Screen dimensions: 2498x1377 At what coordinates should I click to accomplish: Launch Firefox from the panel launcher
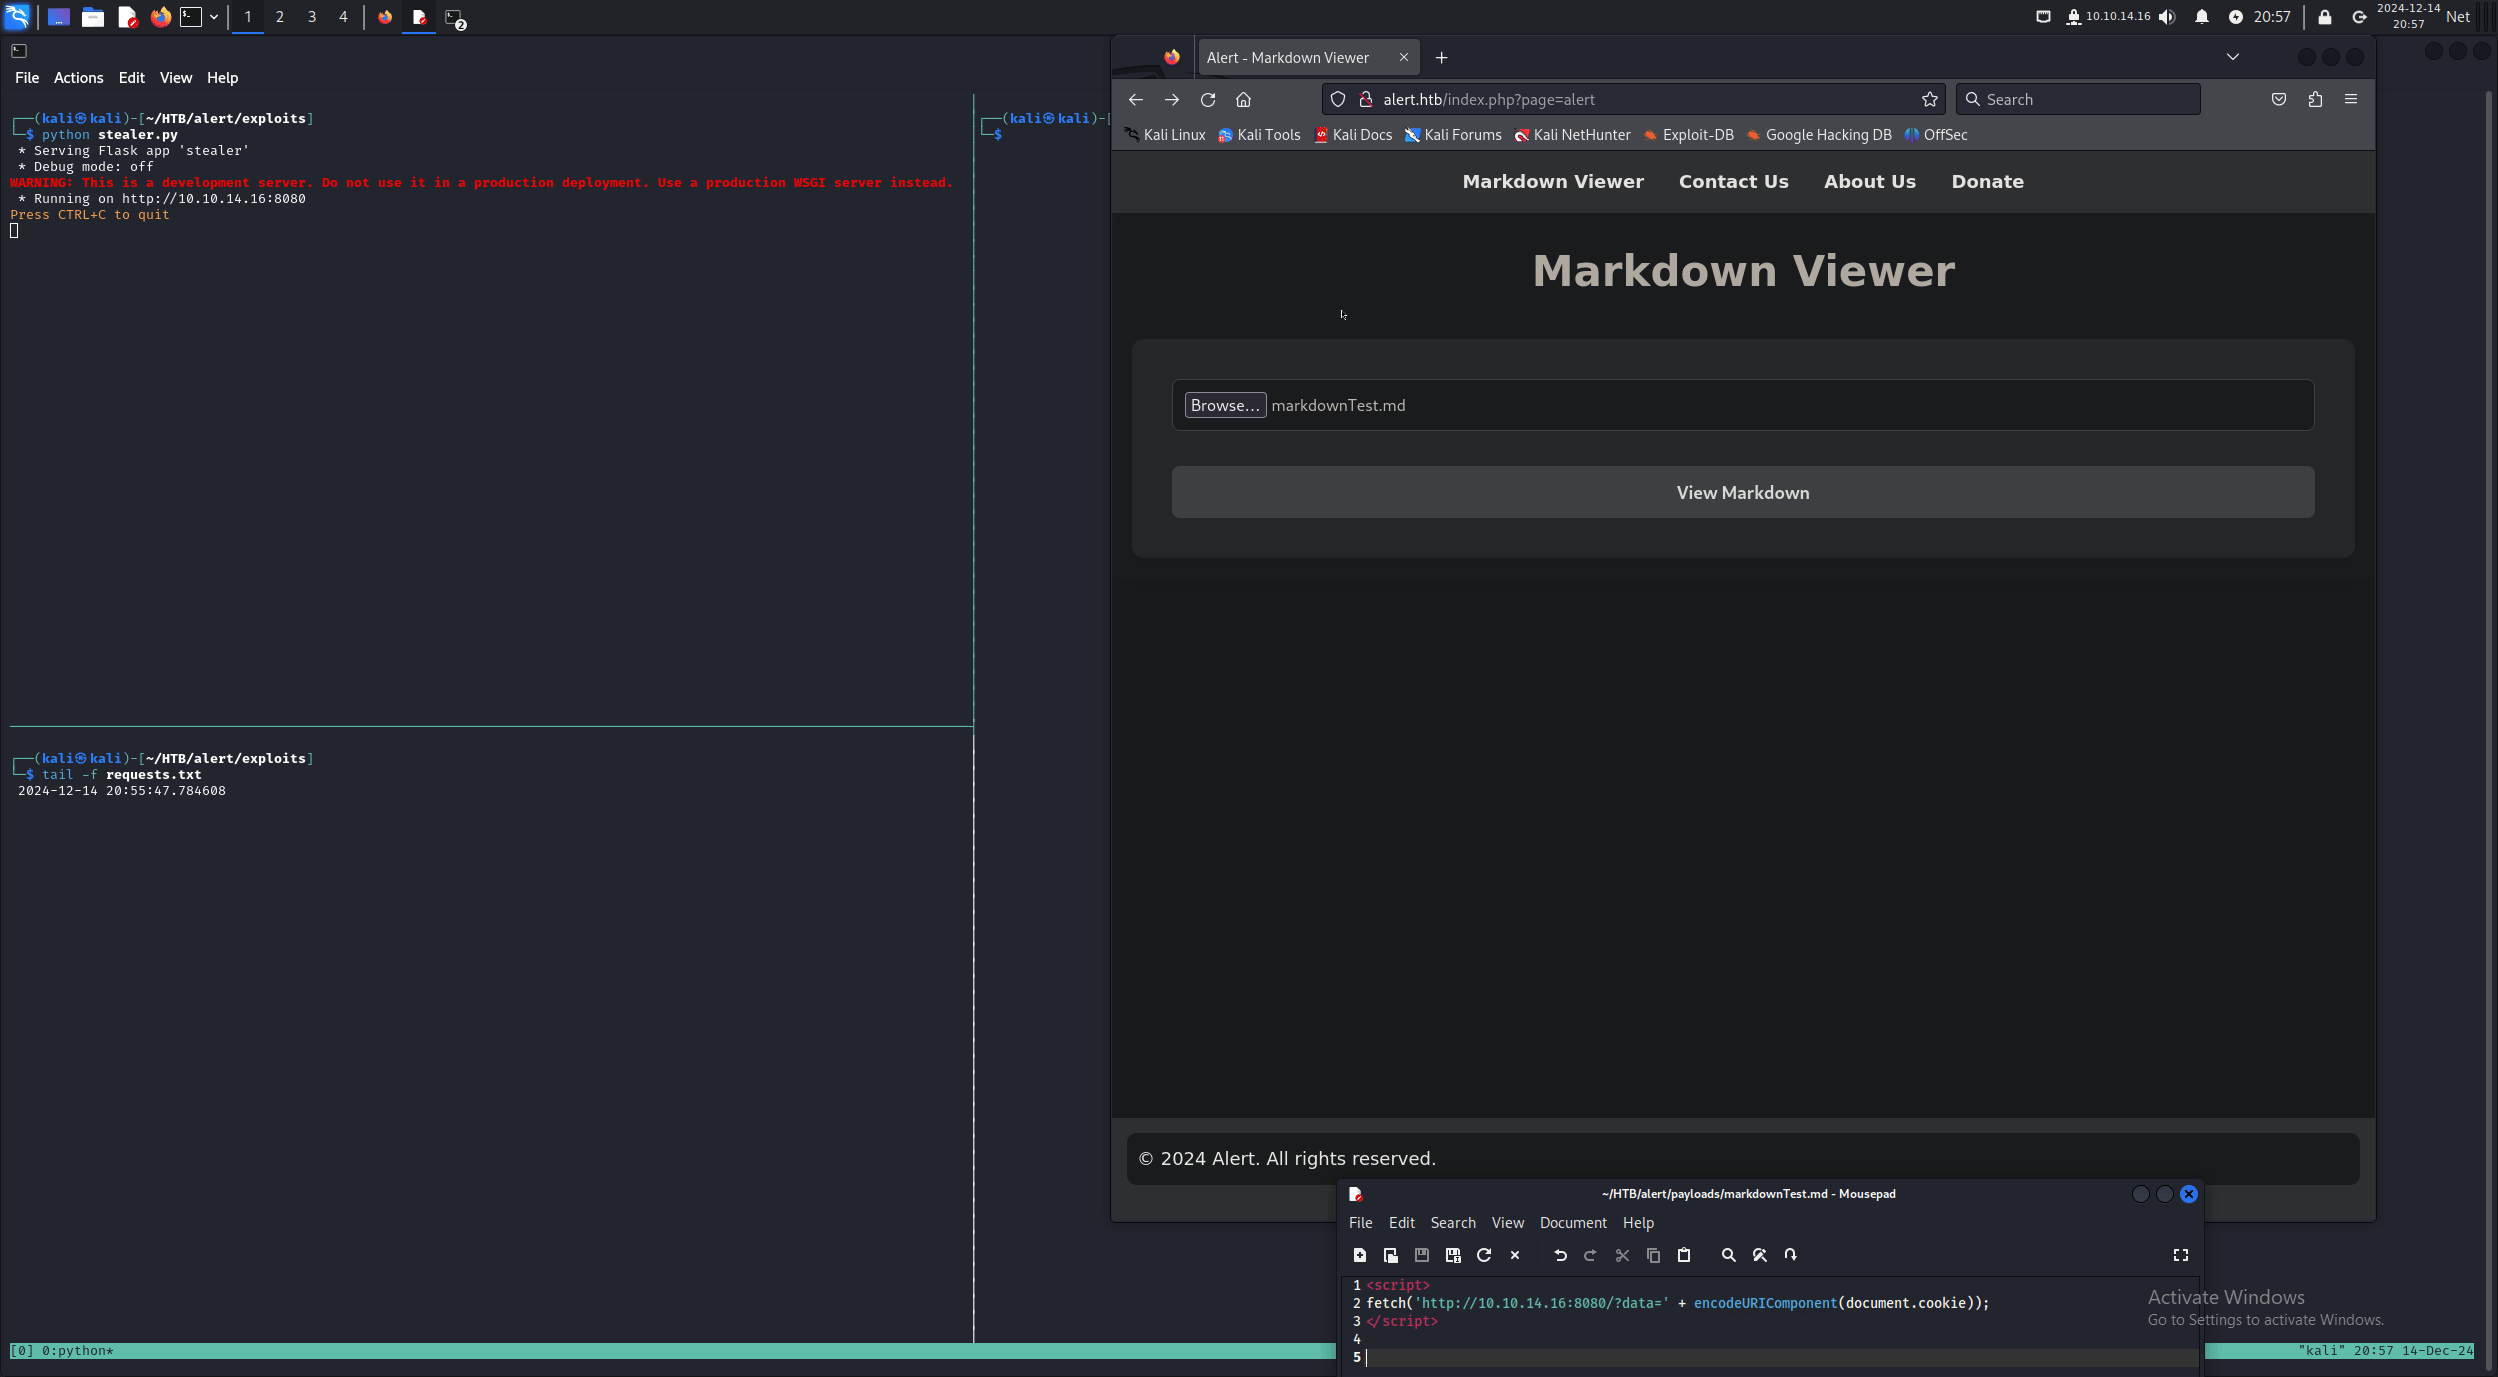point(160,17)
